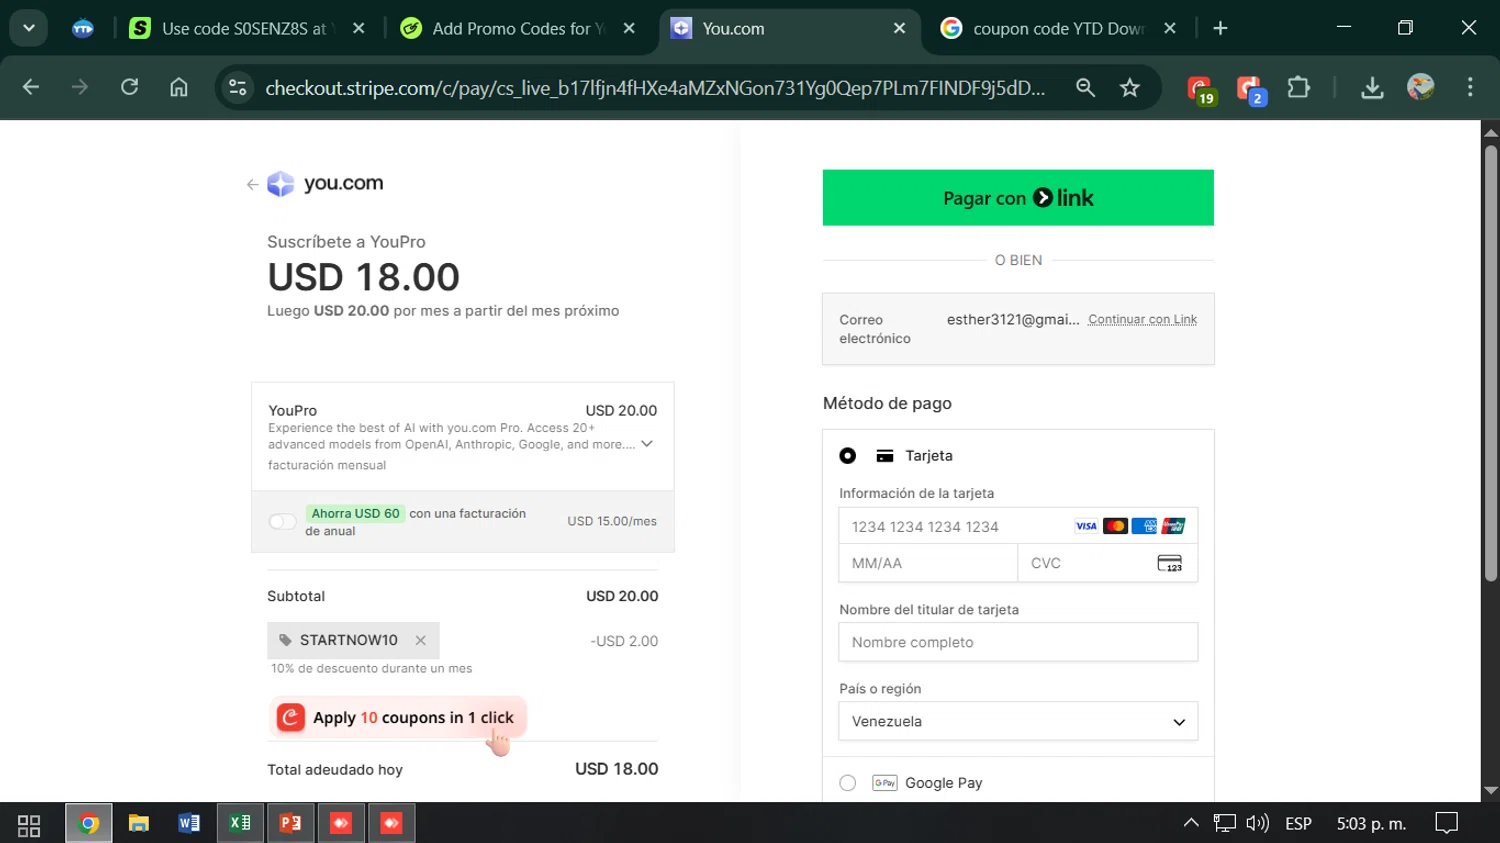Toggle annual billing savings switch

[282, 521]
